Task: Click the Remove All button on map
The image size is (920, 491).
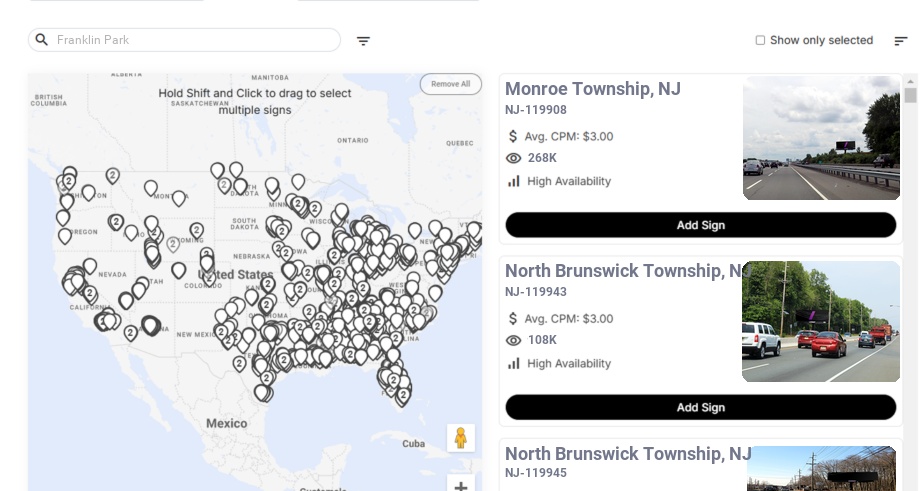Action: 450,84
